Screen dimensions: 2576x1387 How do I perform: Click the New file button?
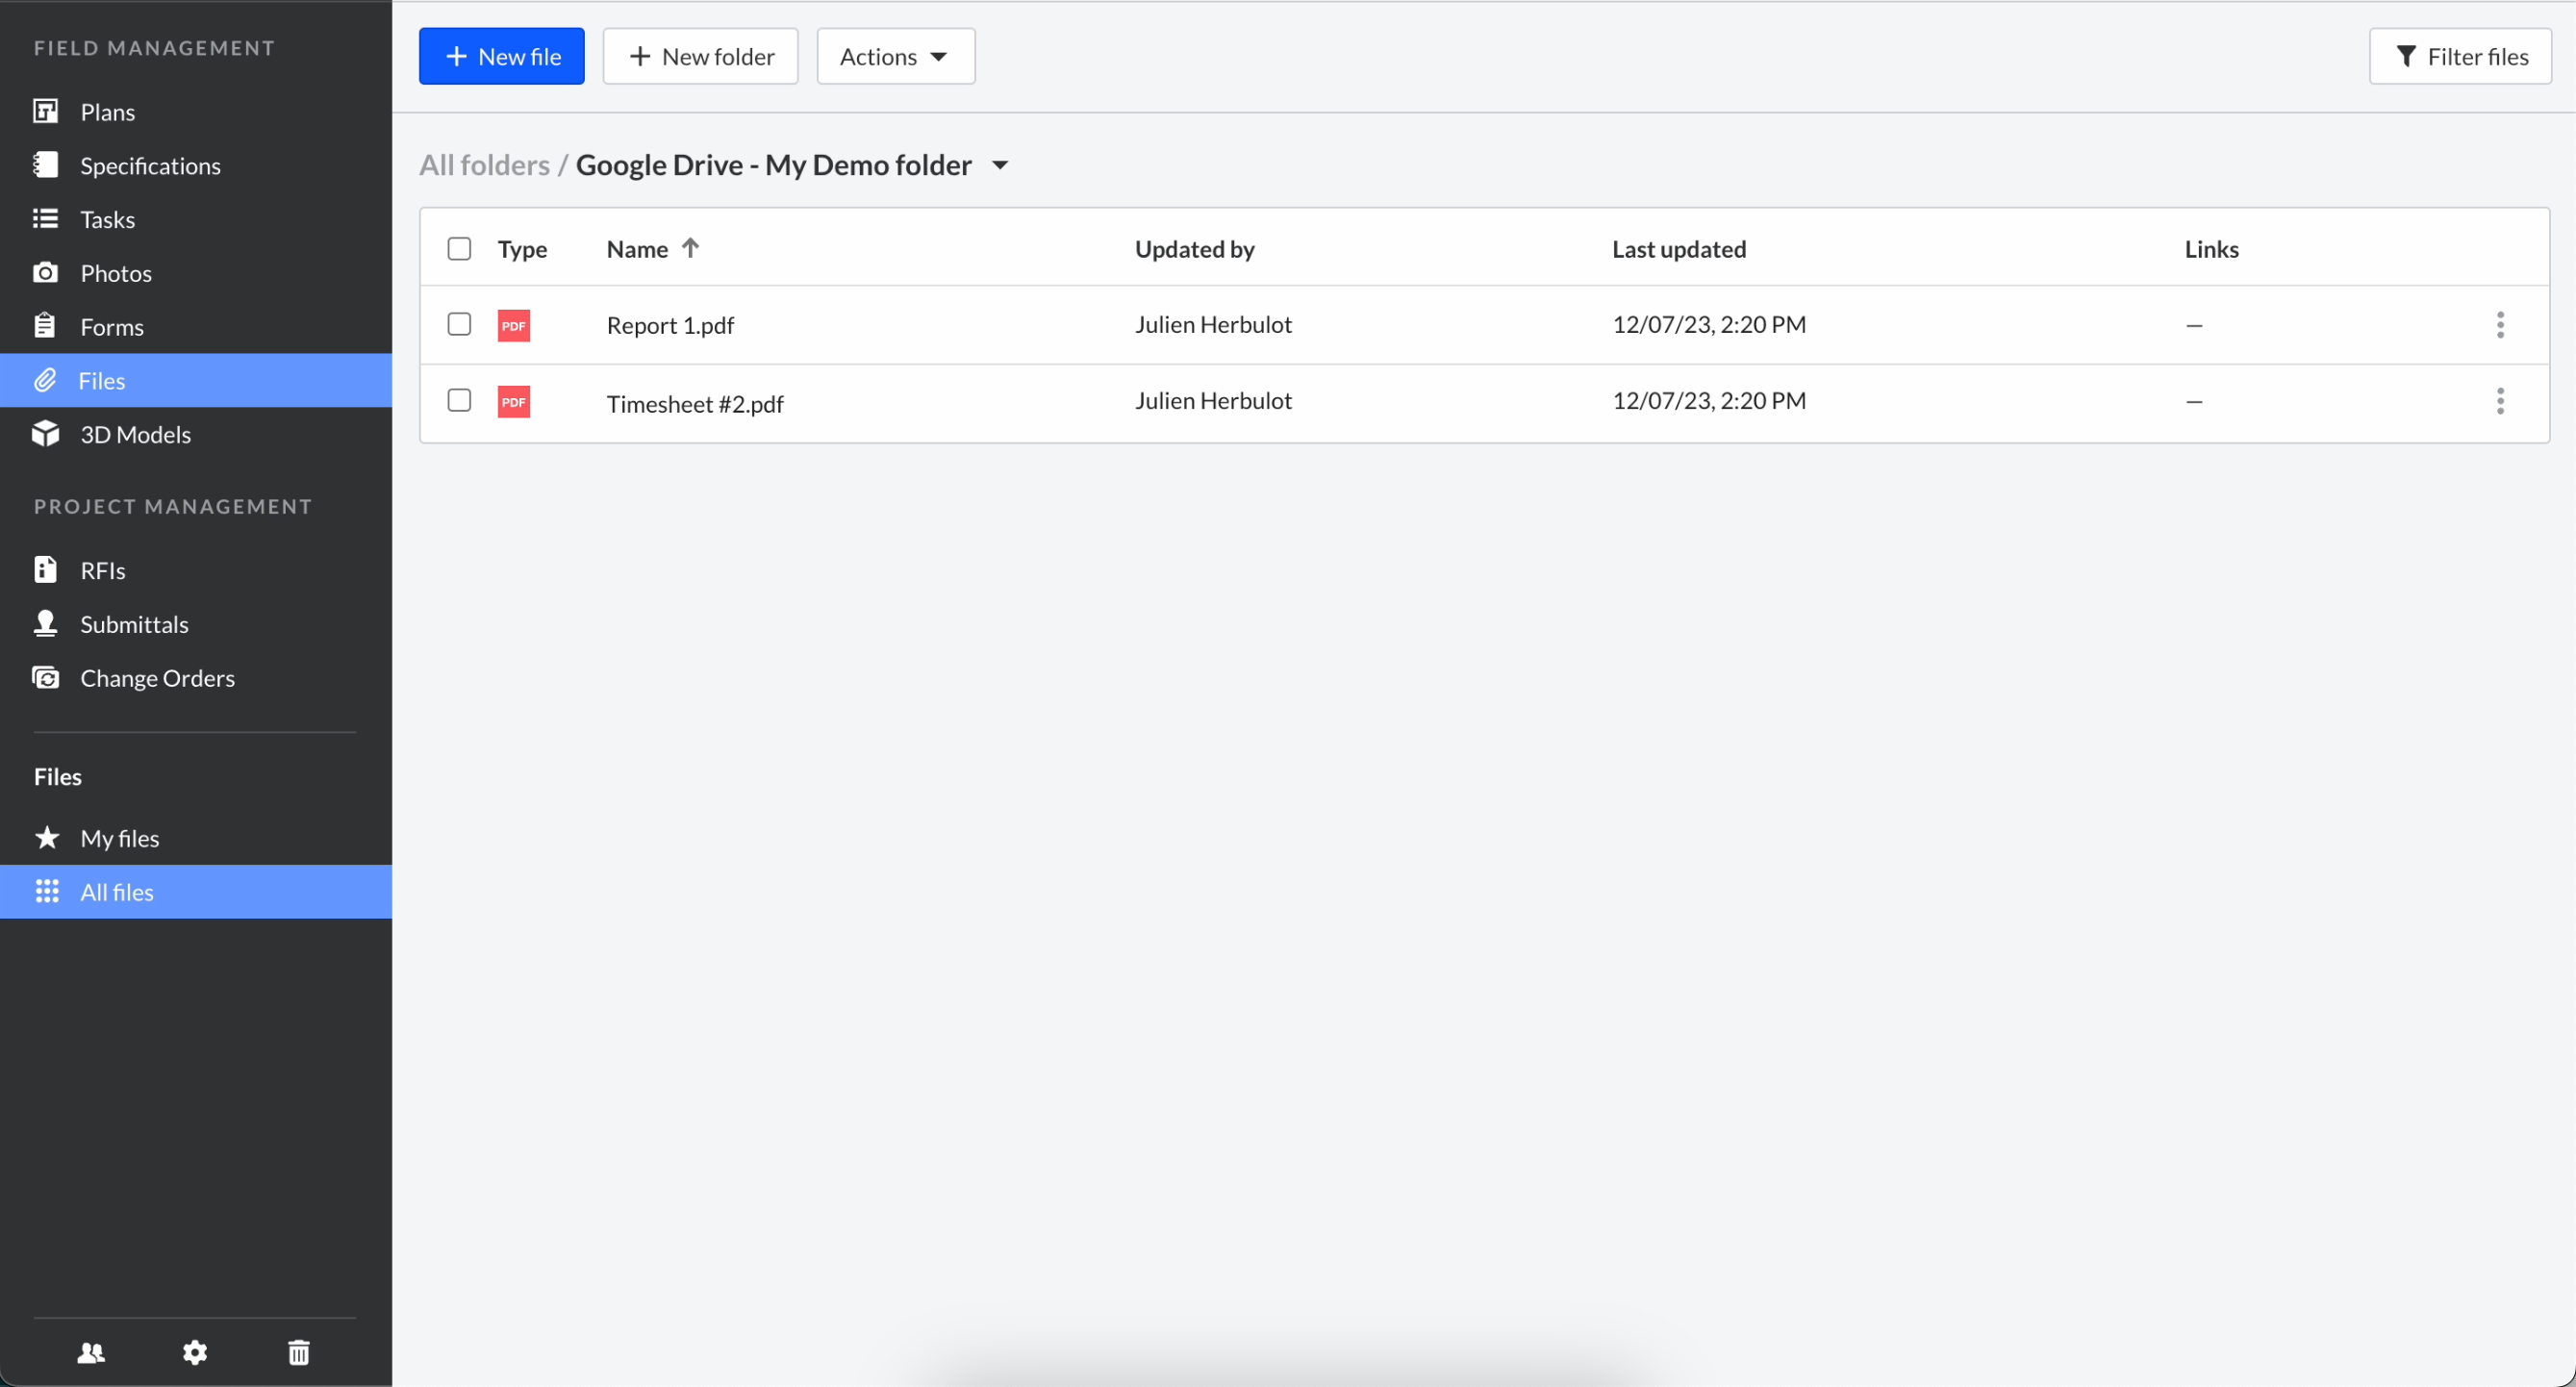tap(501, 57)
